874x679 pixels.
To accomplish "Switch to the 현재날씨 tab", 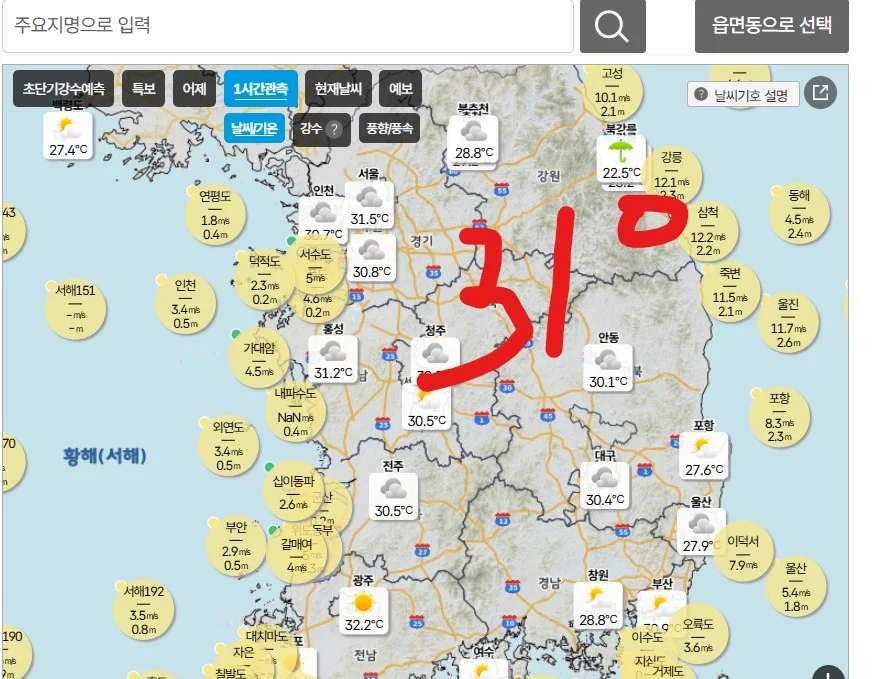I will click(x=338, y=88).
